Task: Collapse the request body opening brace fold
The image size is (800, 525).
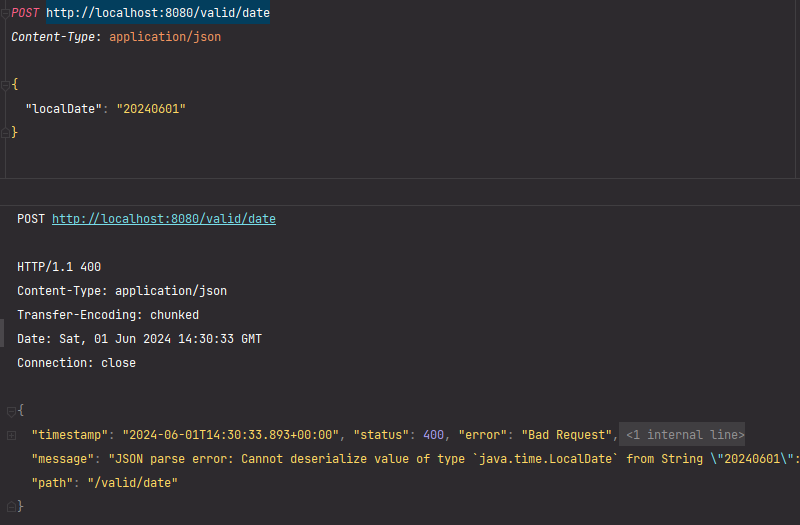Action: pos(5,85)
